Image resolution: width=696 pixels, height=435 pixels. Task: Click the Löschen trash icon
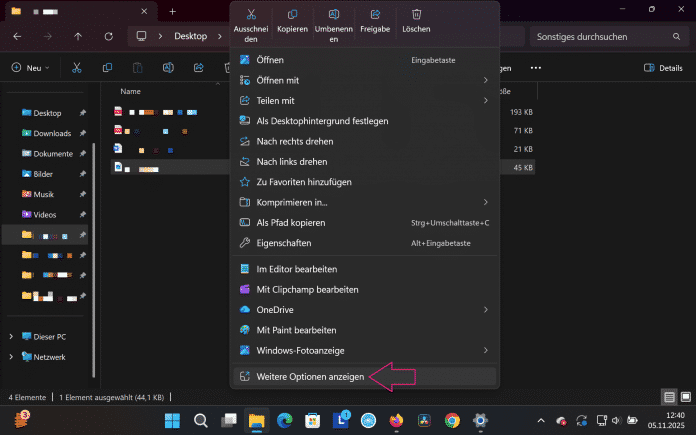[x=416, y=15]
